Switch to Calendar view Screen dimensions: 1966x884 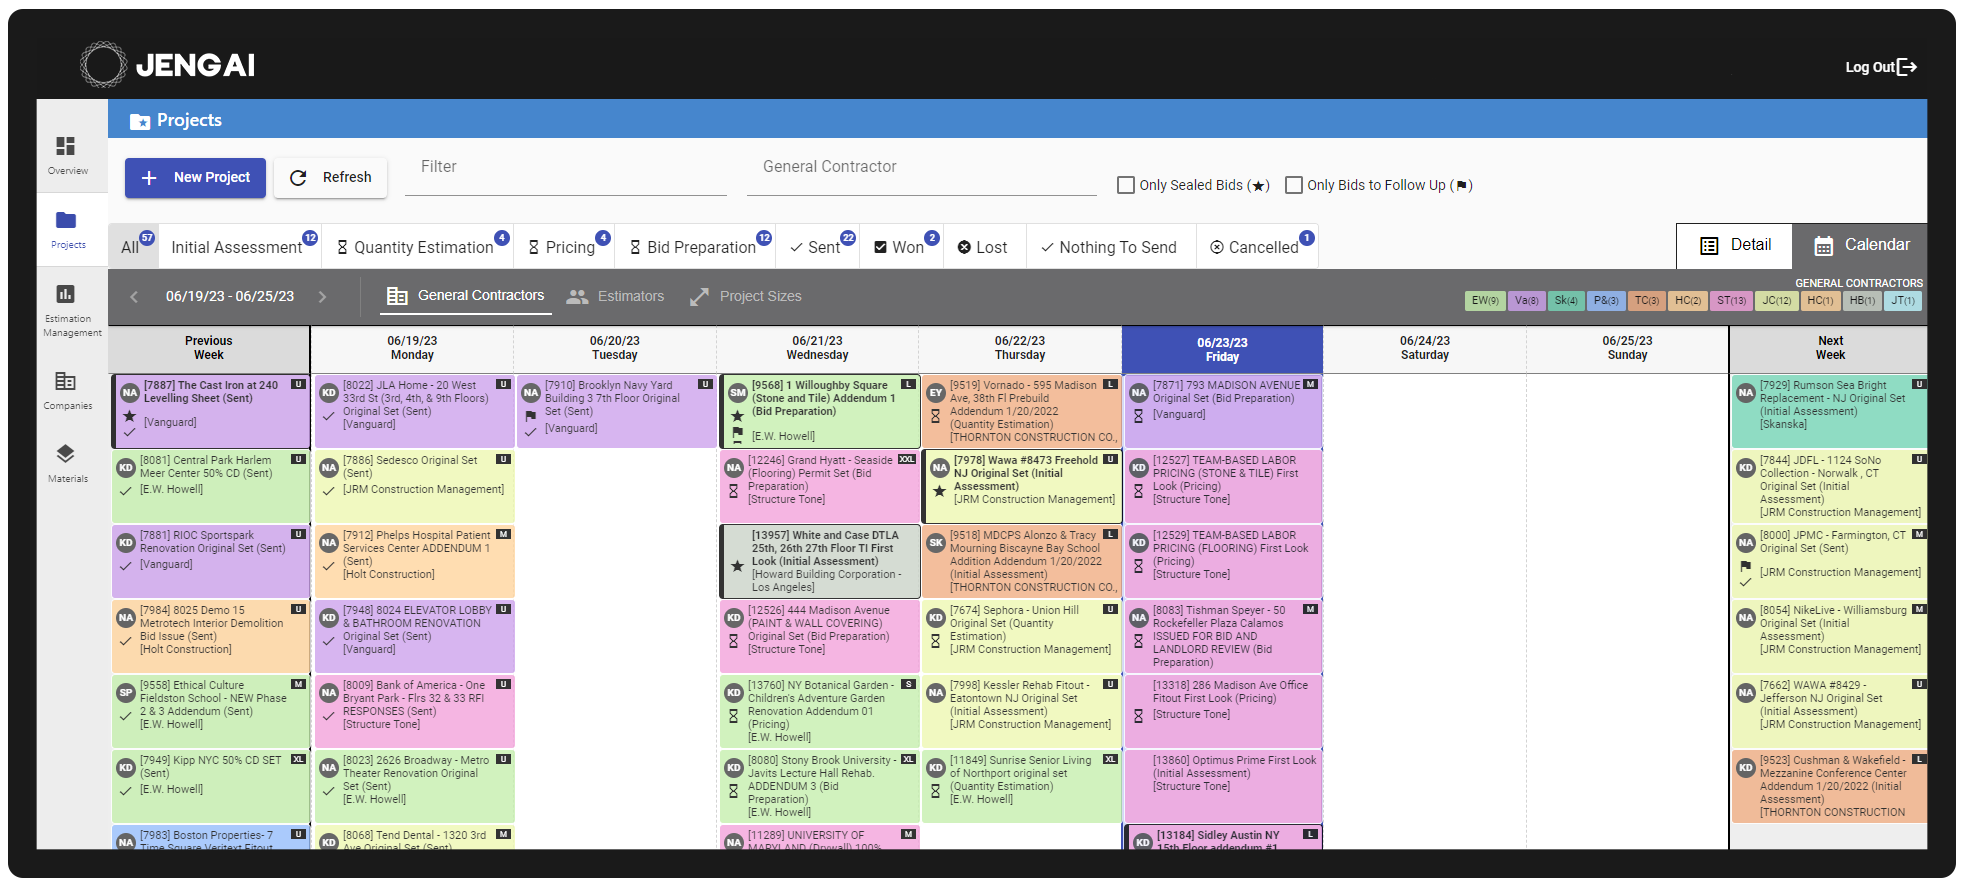pyautogui.click(x=1860, y=245)
